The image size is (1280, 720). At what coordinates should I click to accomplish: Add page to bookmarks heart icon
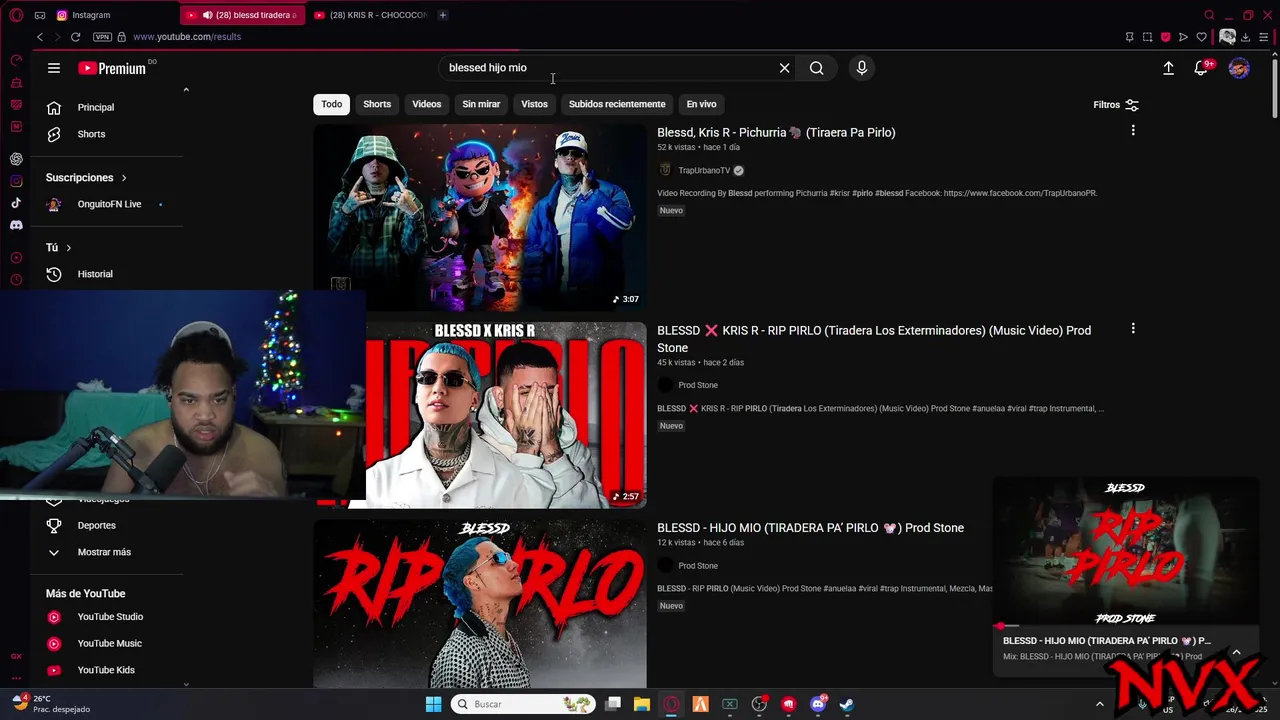tap(1201, 37)
